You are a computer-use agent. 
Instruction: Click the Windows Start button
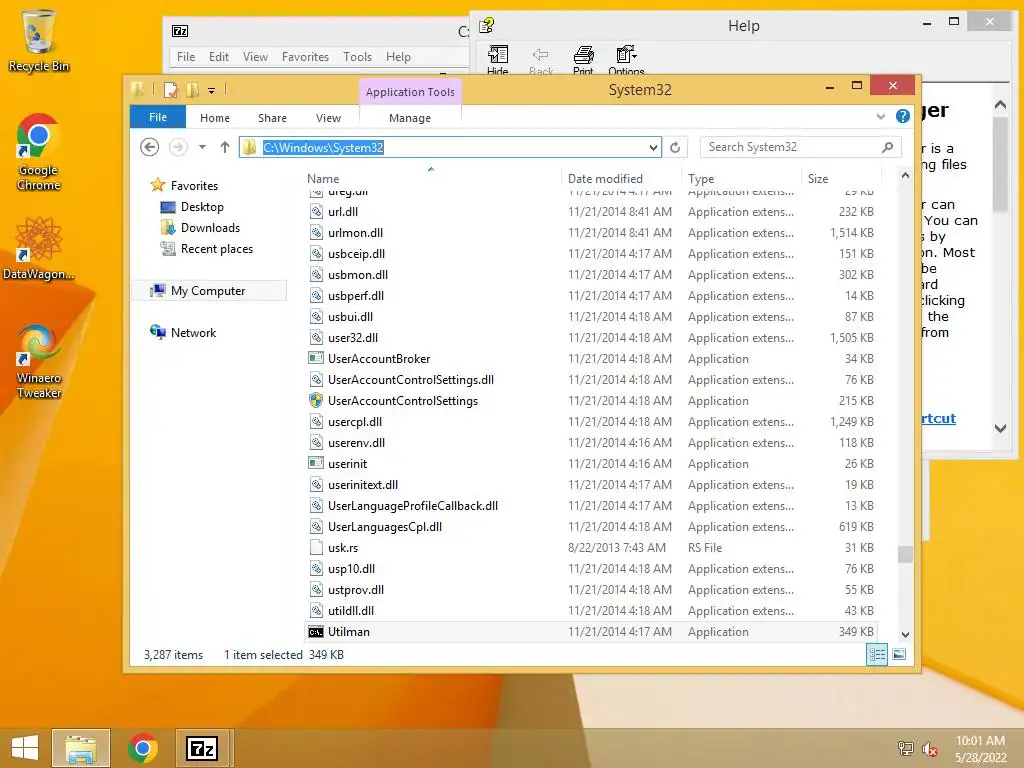[x=25, y=748]
